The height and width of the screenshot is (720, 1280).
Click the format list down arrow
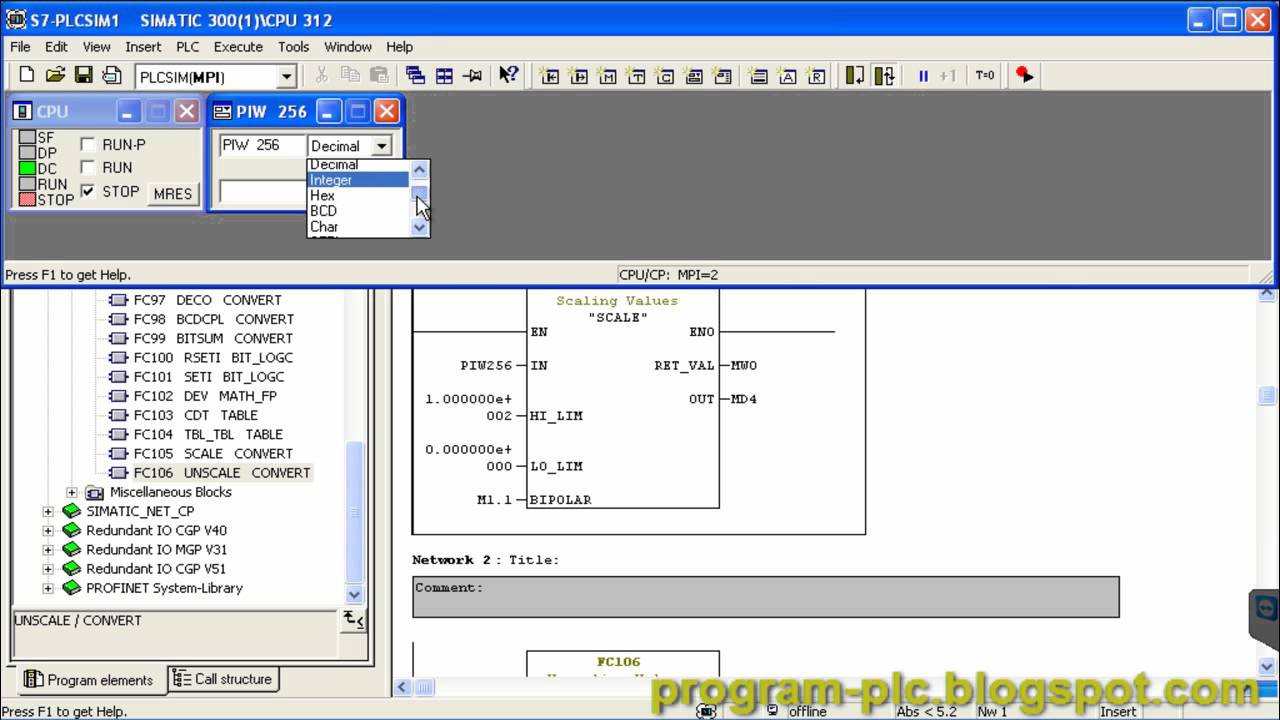pos(420,228)
